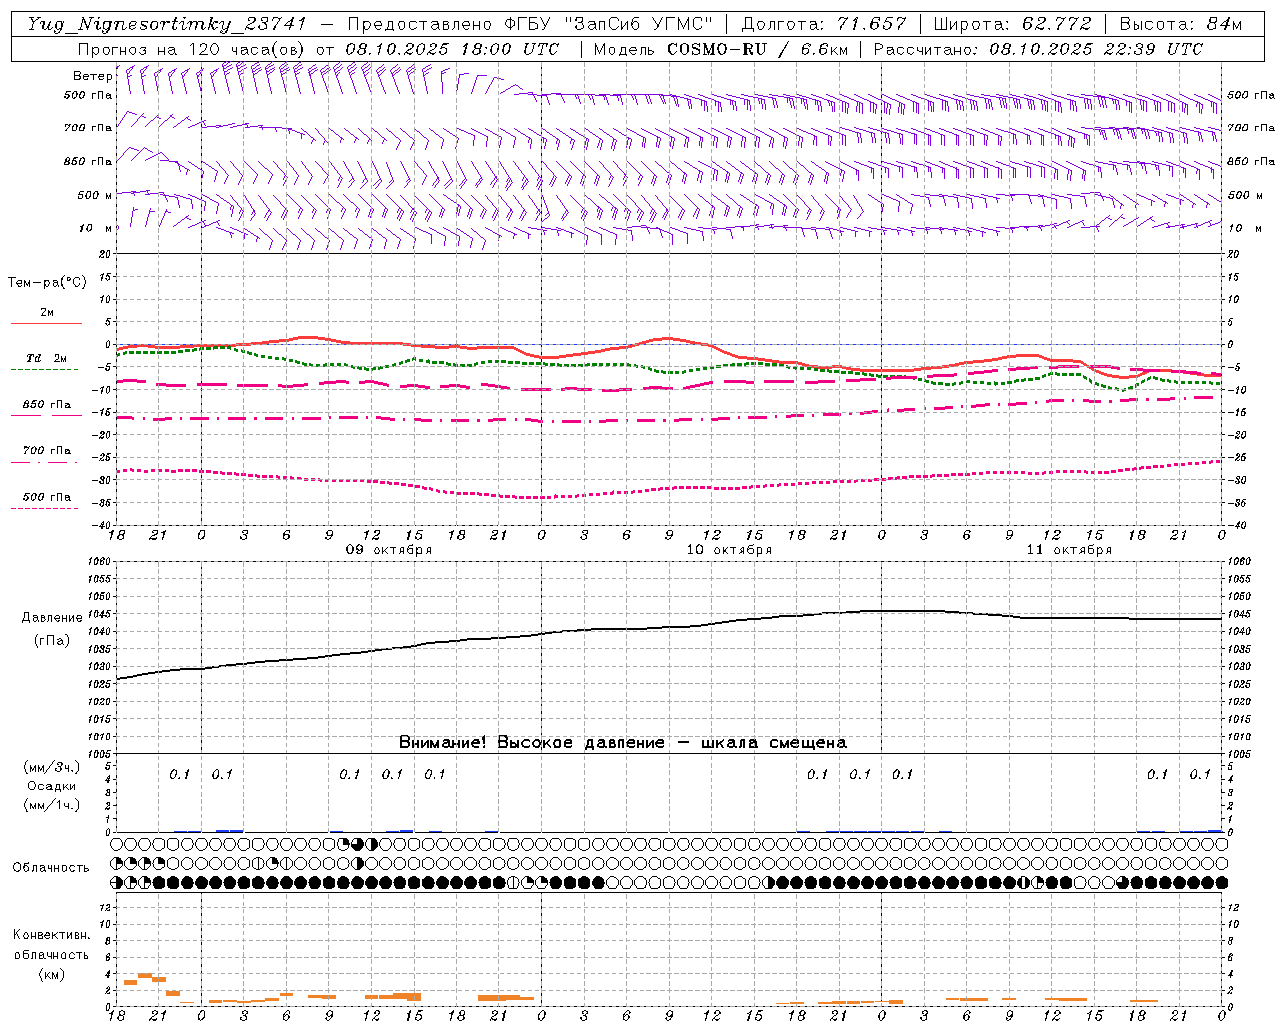The width and height of the screenshot is (1280, 1024).
Task: Click the 500 гПа temperature legend entry
Action: pyautogui.click(x=47, y=497)
